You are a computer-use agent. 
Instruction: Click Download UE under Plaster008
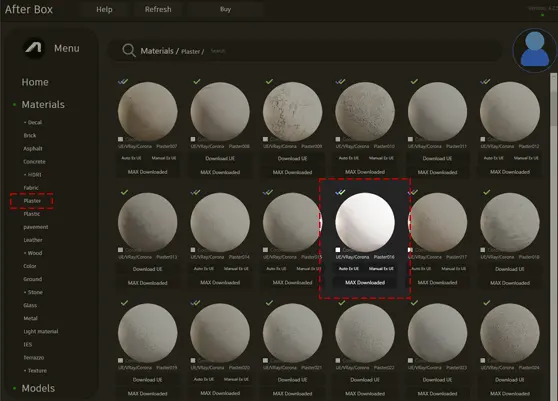click(220, 158)
